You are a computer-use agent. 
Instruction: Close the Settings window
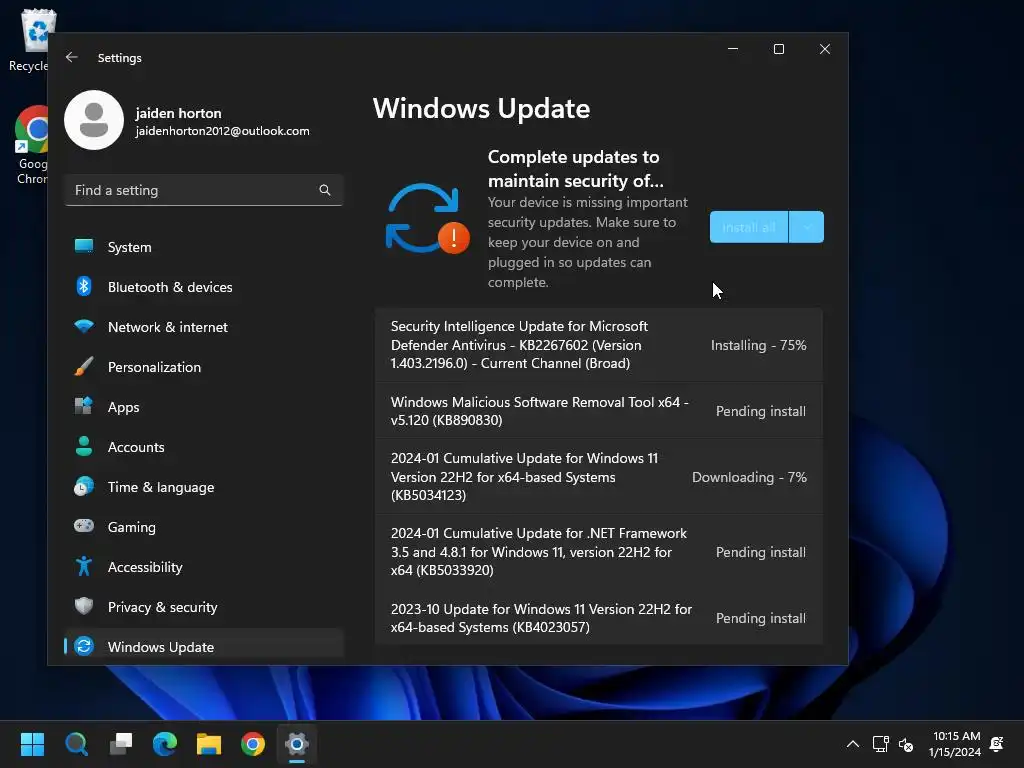tap(825, 49)
